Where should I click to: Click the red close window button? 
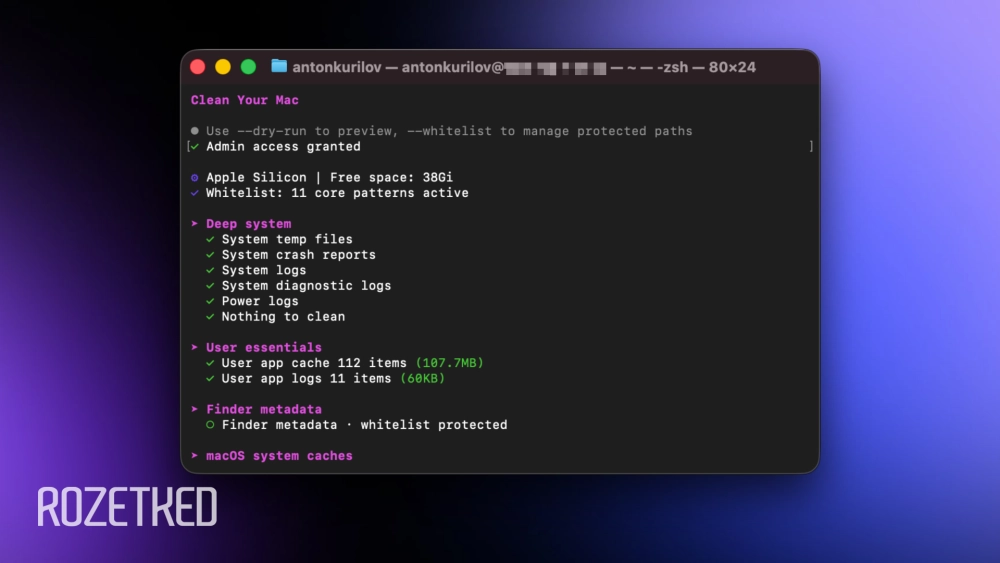[198, 67]
